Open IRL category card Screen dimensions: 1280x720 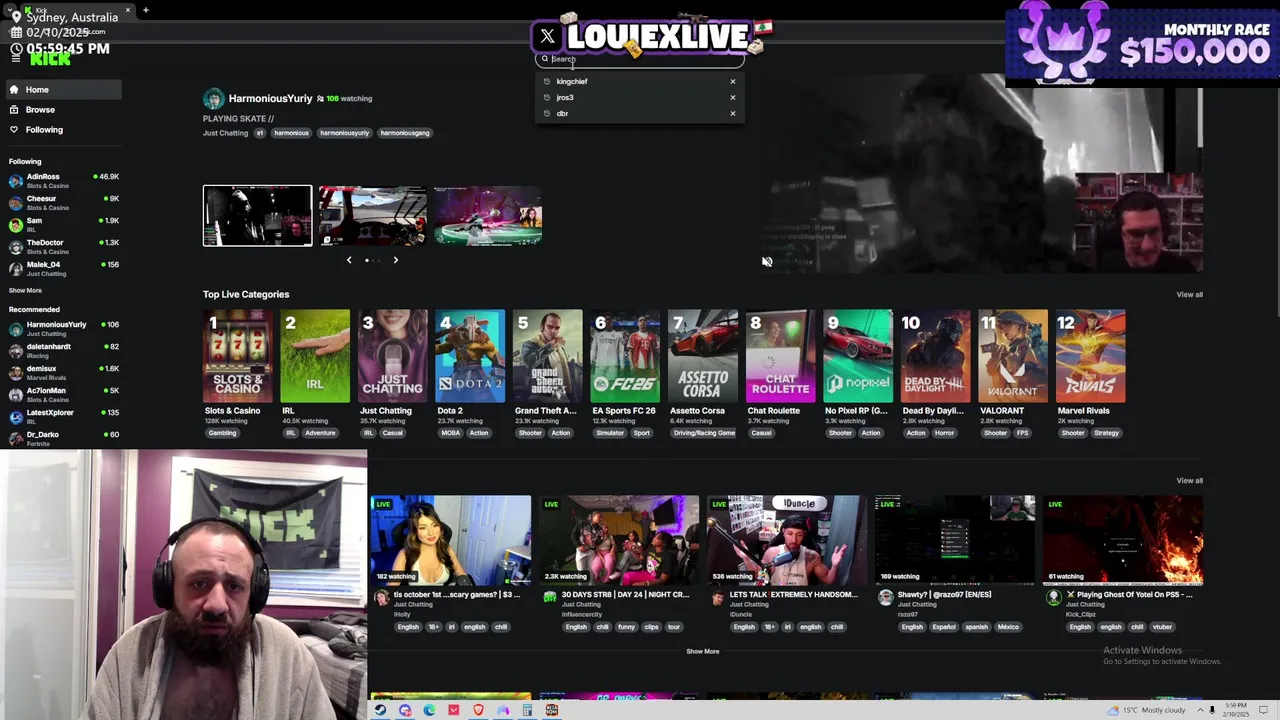pos(315,356)
